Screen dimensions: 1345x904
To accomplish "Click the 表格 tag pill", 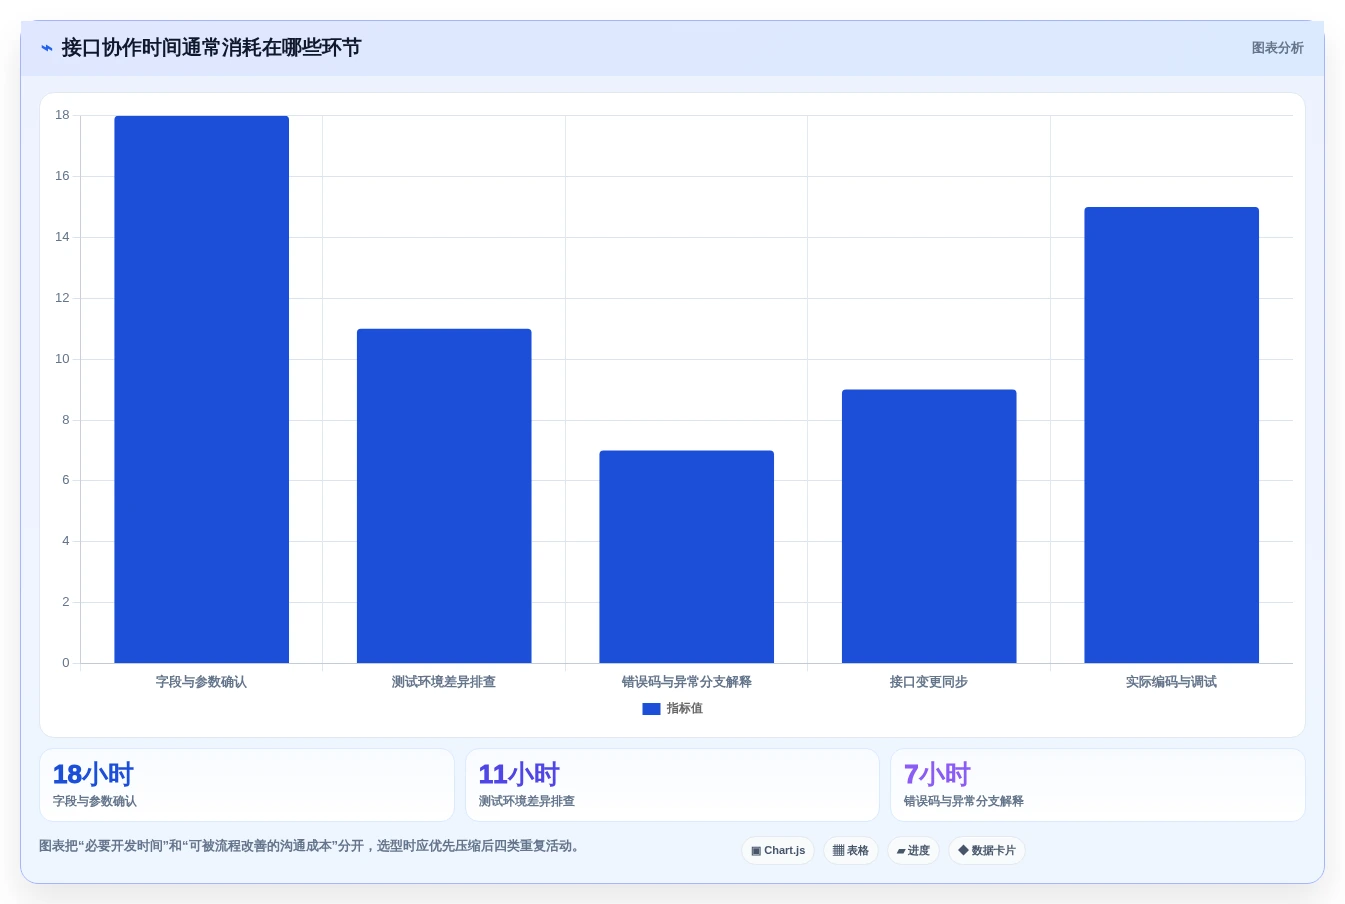I will click(x=851, y=851).
